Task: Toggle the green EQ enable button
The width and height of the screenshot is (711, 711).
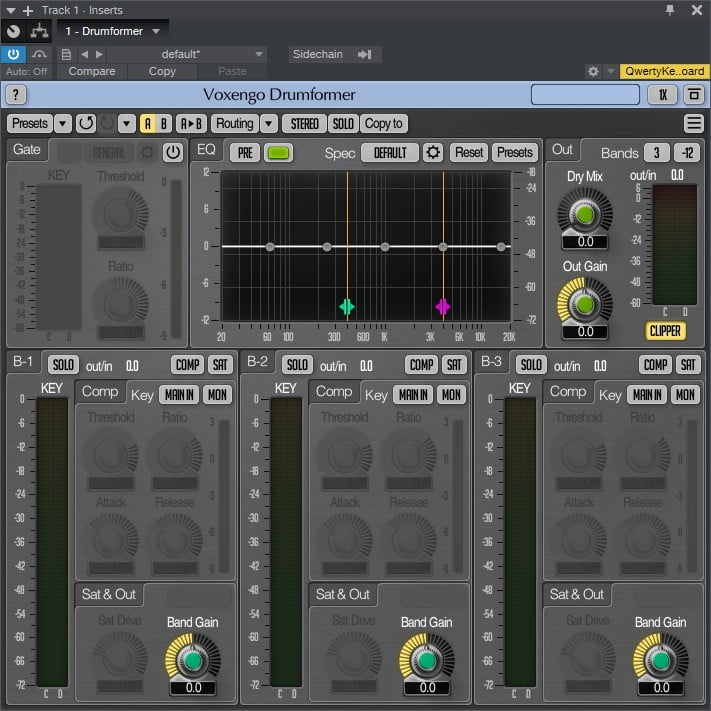Action: coord(279,153)
